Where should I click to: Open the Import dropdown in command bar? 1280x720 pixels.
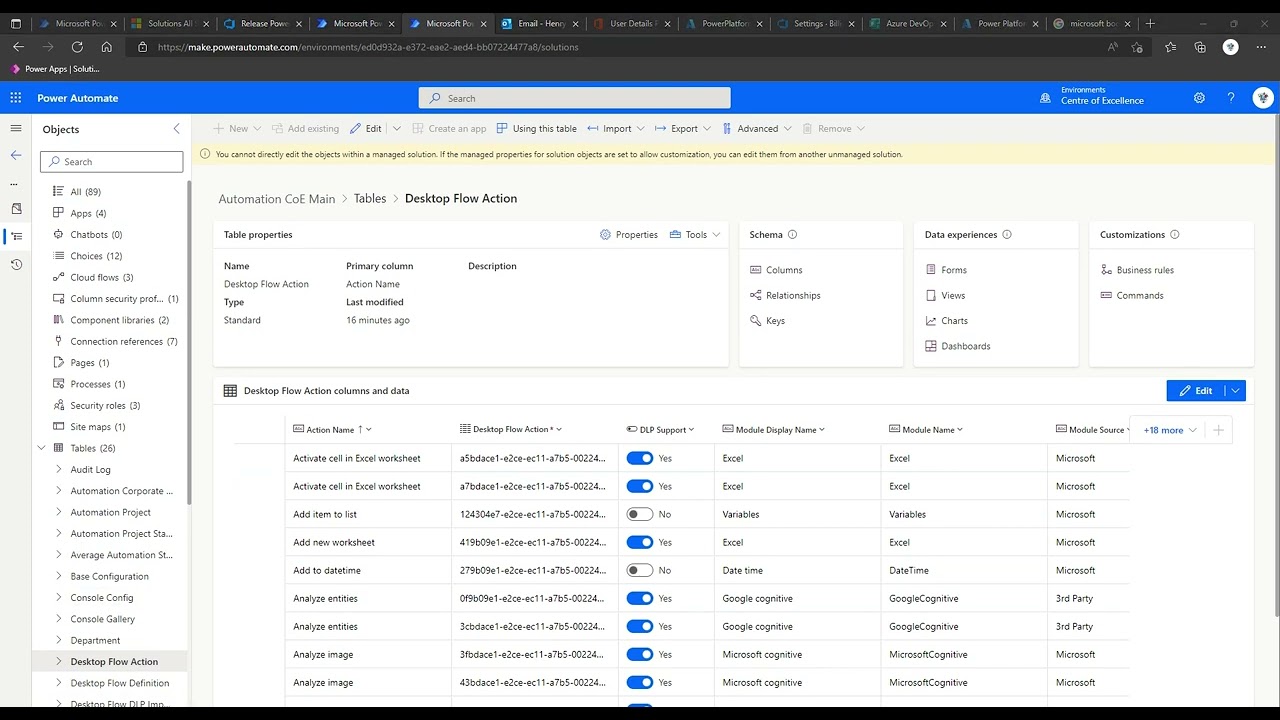pyautogui.click(x=616, y=129)
